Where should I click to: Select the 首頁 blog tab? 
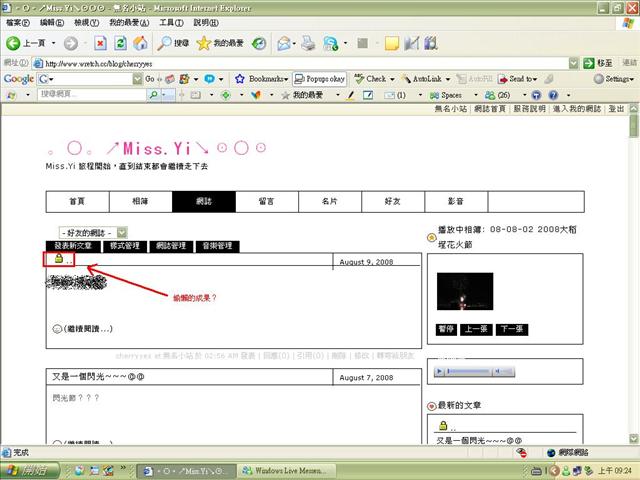click(x=78, y=201)
